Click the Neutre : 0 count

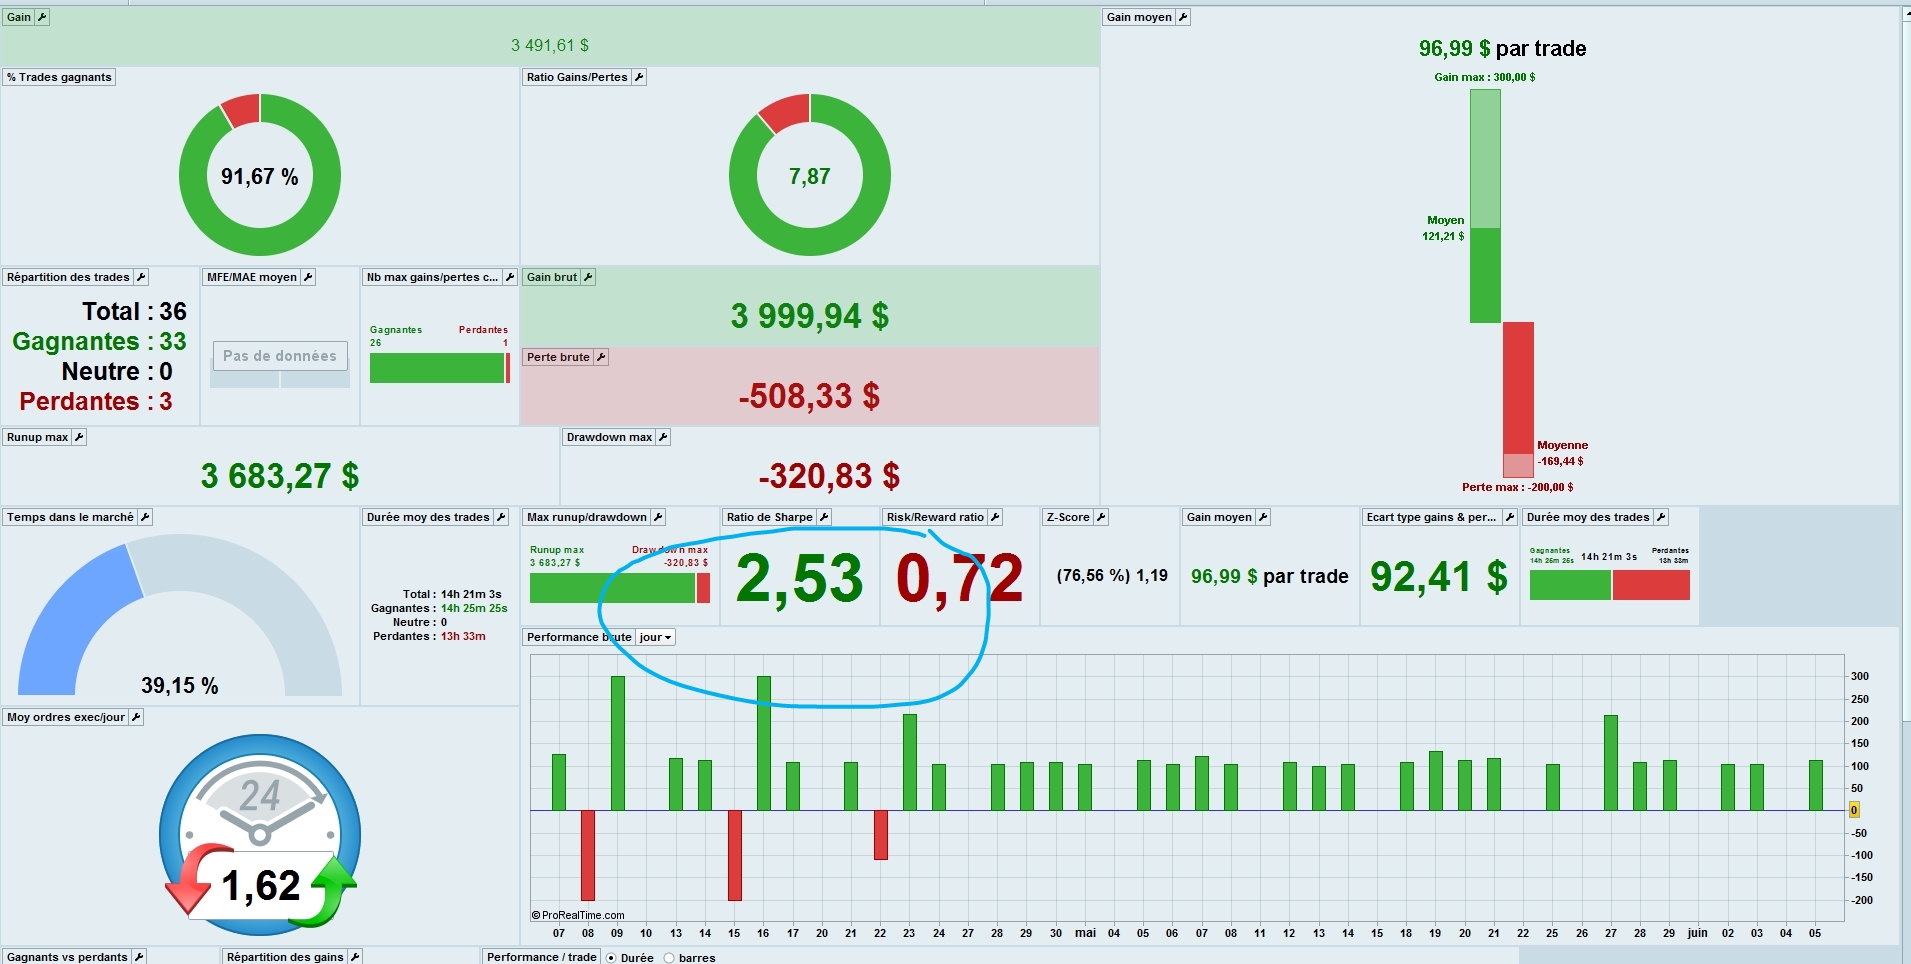pyautogui.click(x=117, y=371)
